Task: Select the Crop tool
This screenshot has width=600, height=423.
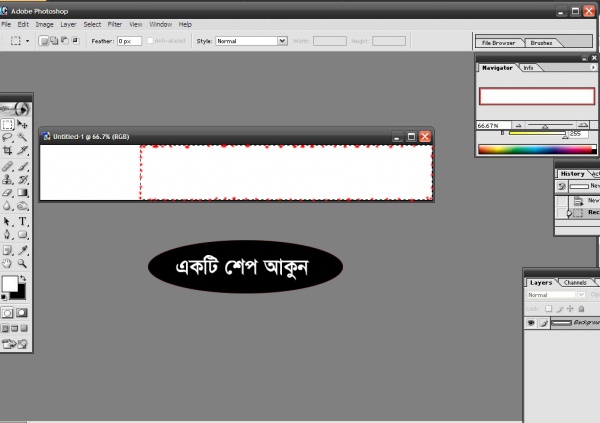Action: (7, 150)
